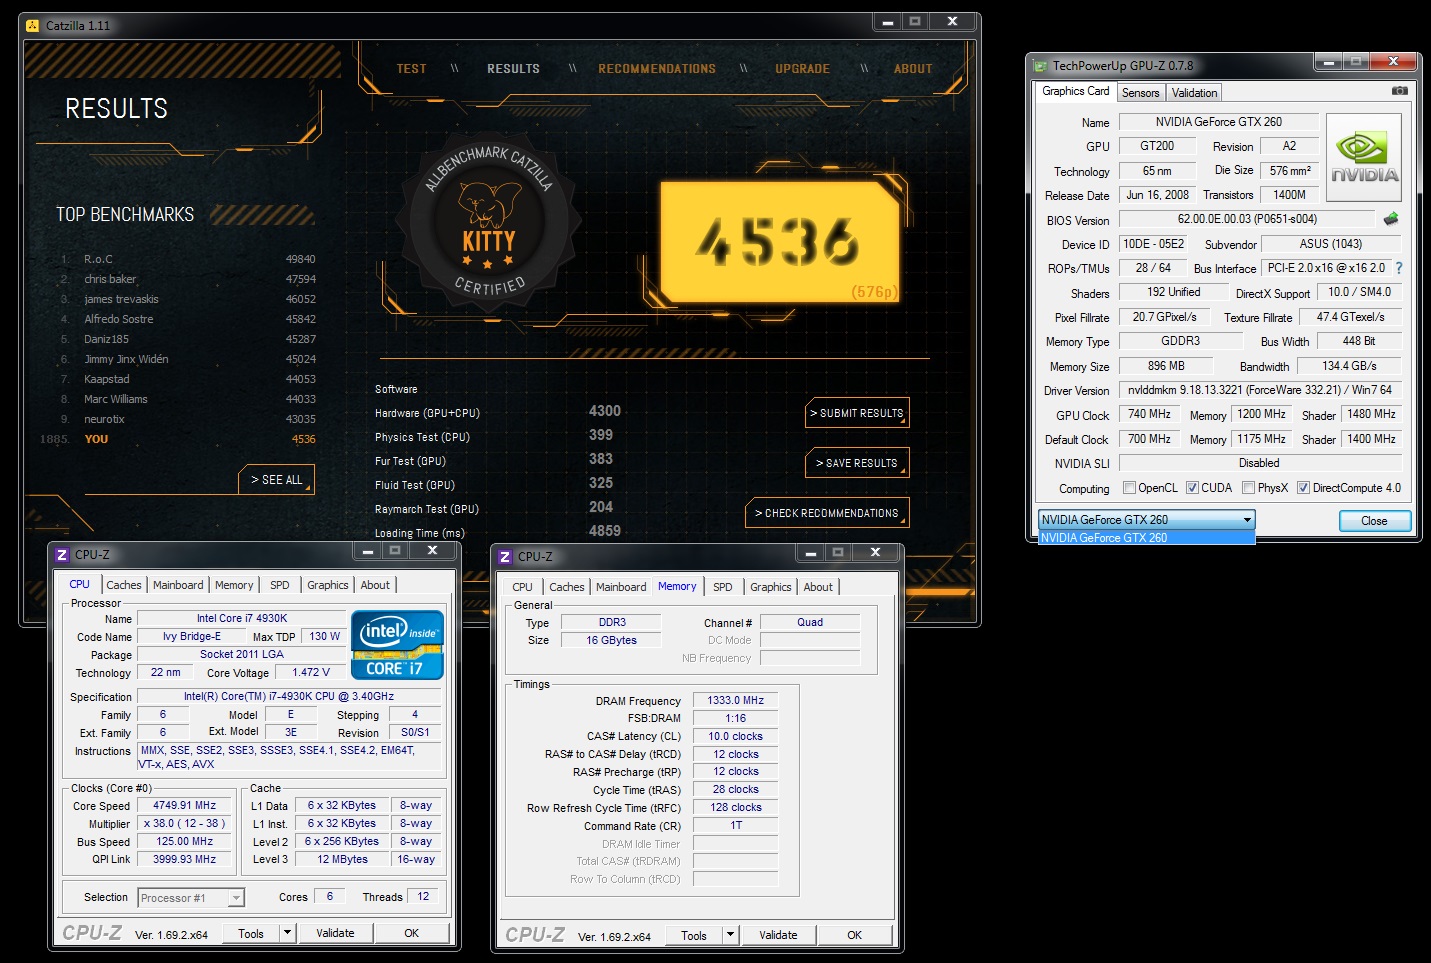Click the 4536 score box in Catzilla

[x=780, y=242]
